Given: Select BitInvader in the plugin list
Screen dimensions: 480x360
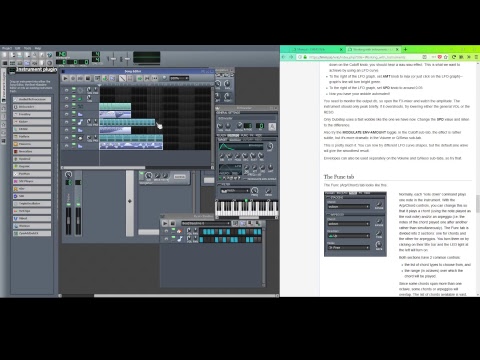Looking at the screenshot, I should coord(32,107).
